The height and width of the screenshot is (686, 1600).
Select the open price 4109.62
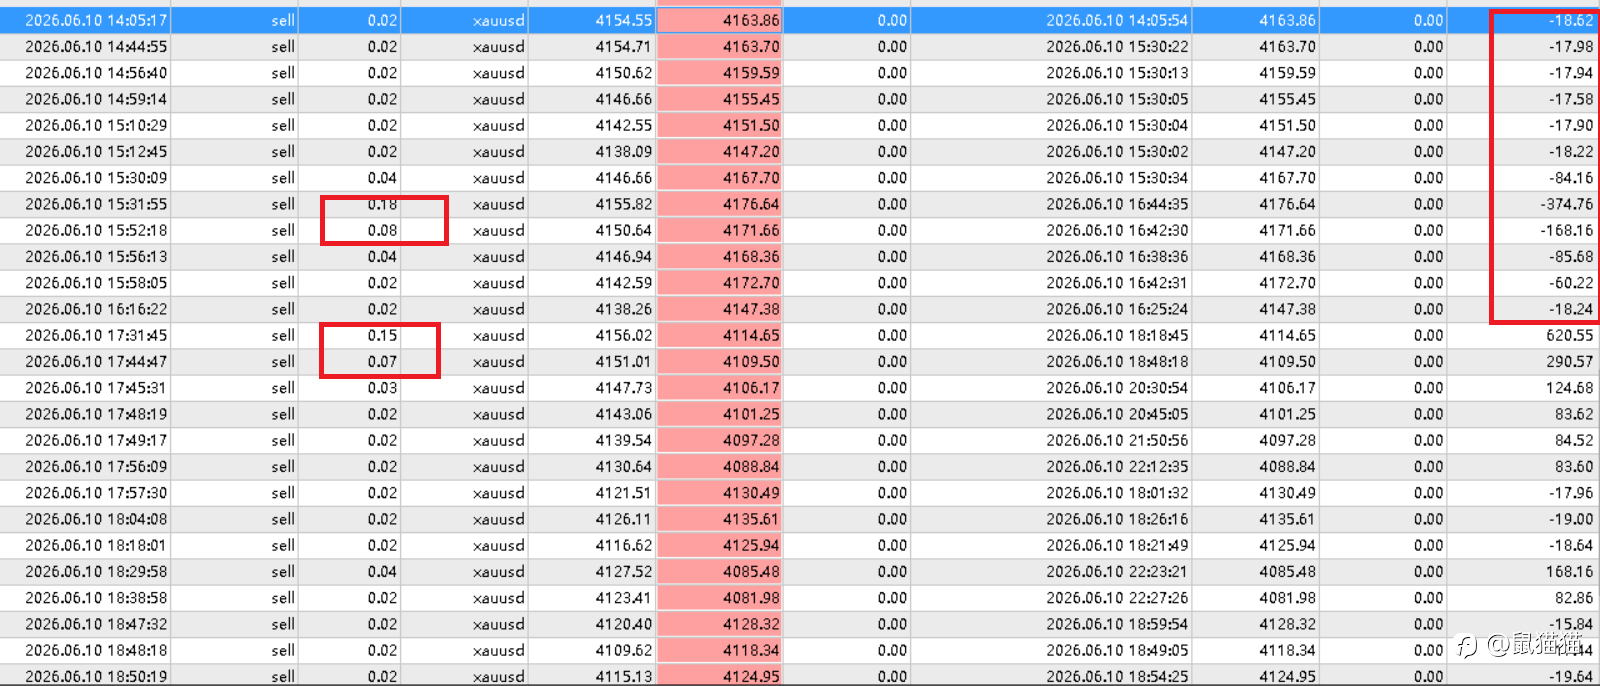623,650
